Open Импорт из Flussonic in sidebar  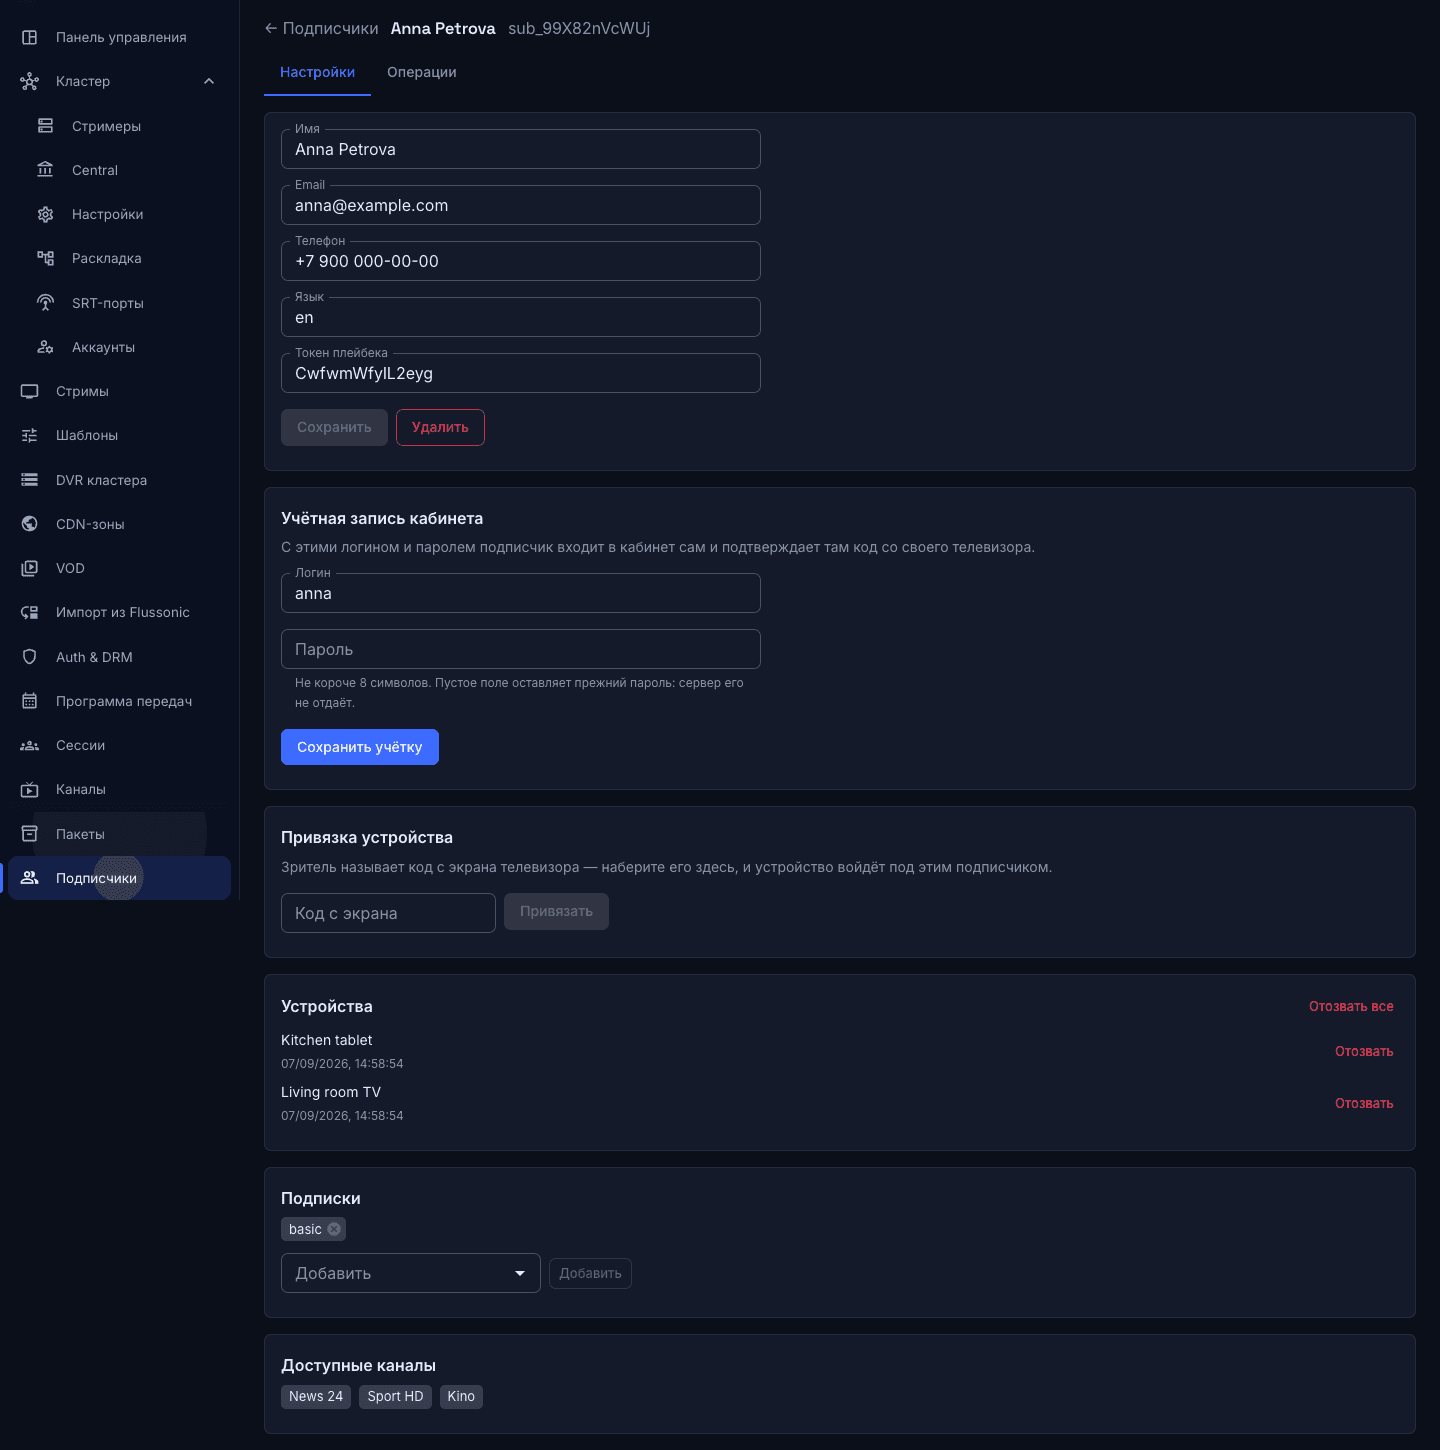pos(120,612)
